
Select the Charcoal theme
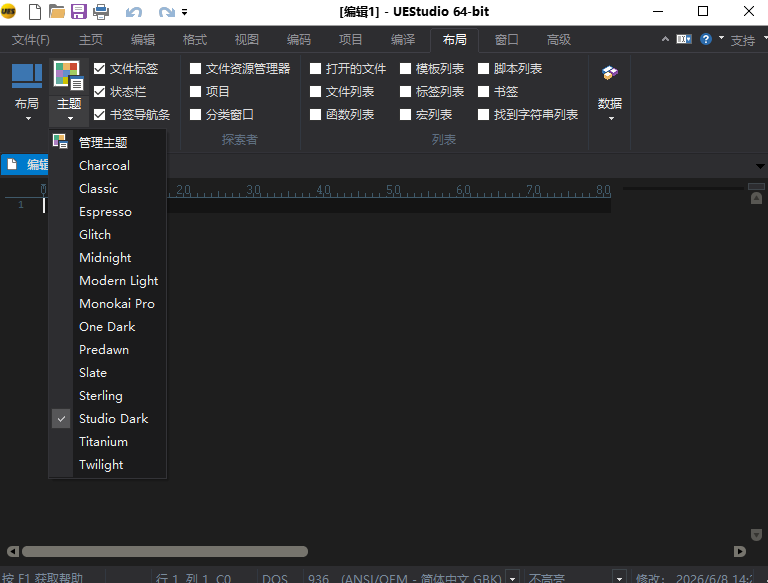tap(108, 166)
